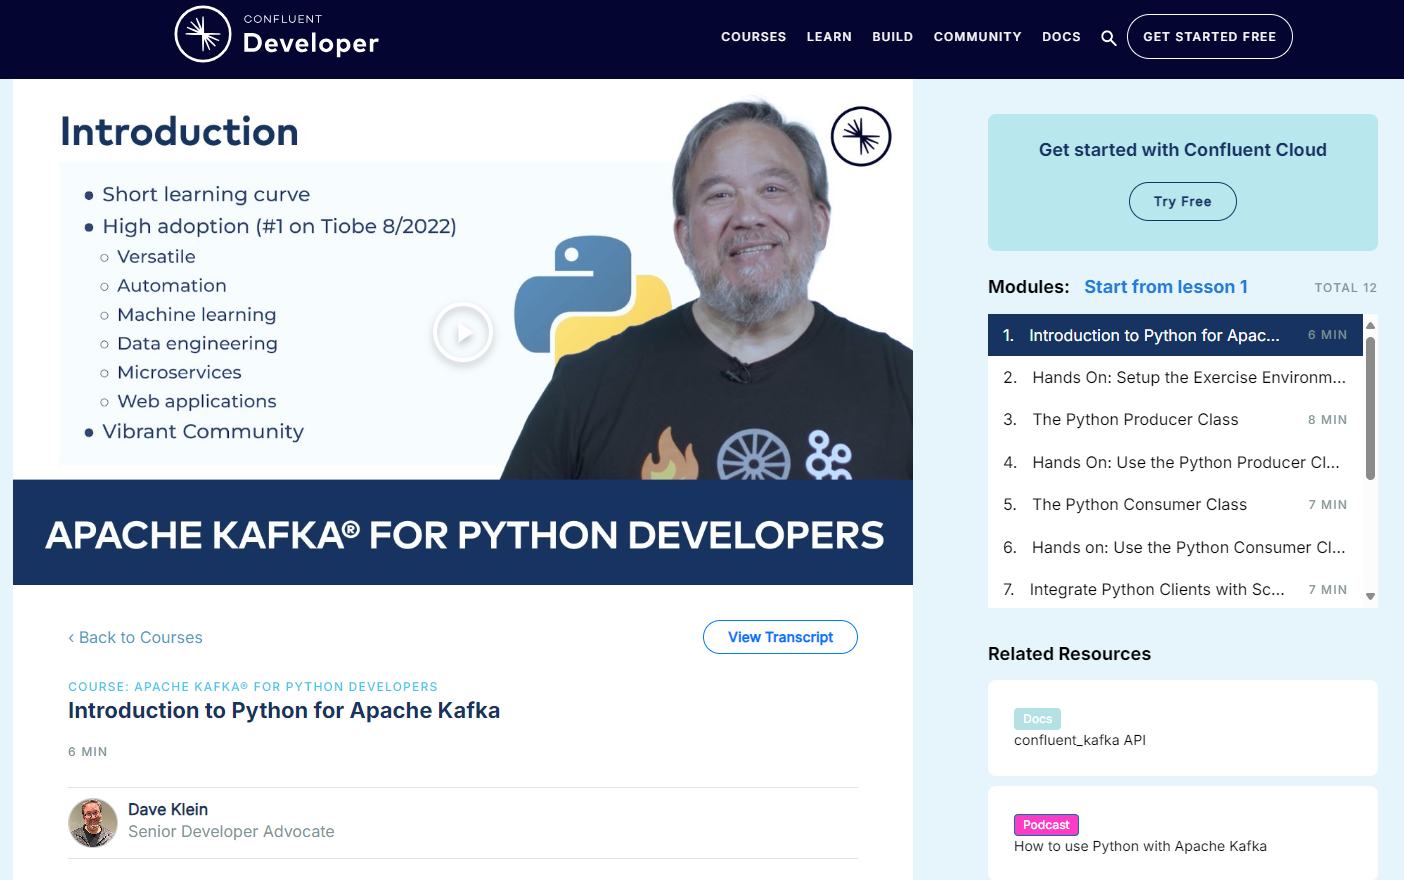Go Back to Courses

tap(135, 638)
